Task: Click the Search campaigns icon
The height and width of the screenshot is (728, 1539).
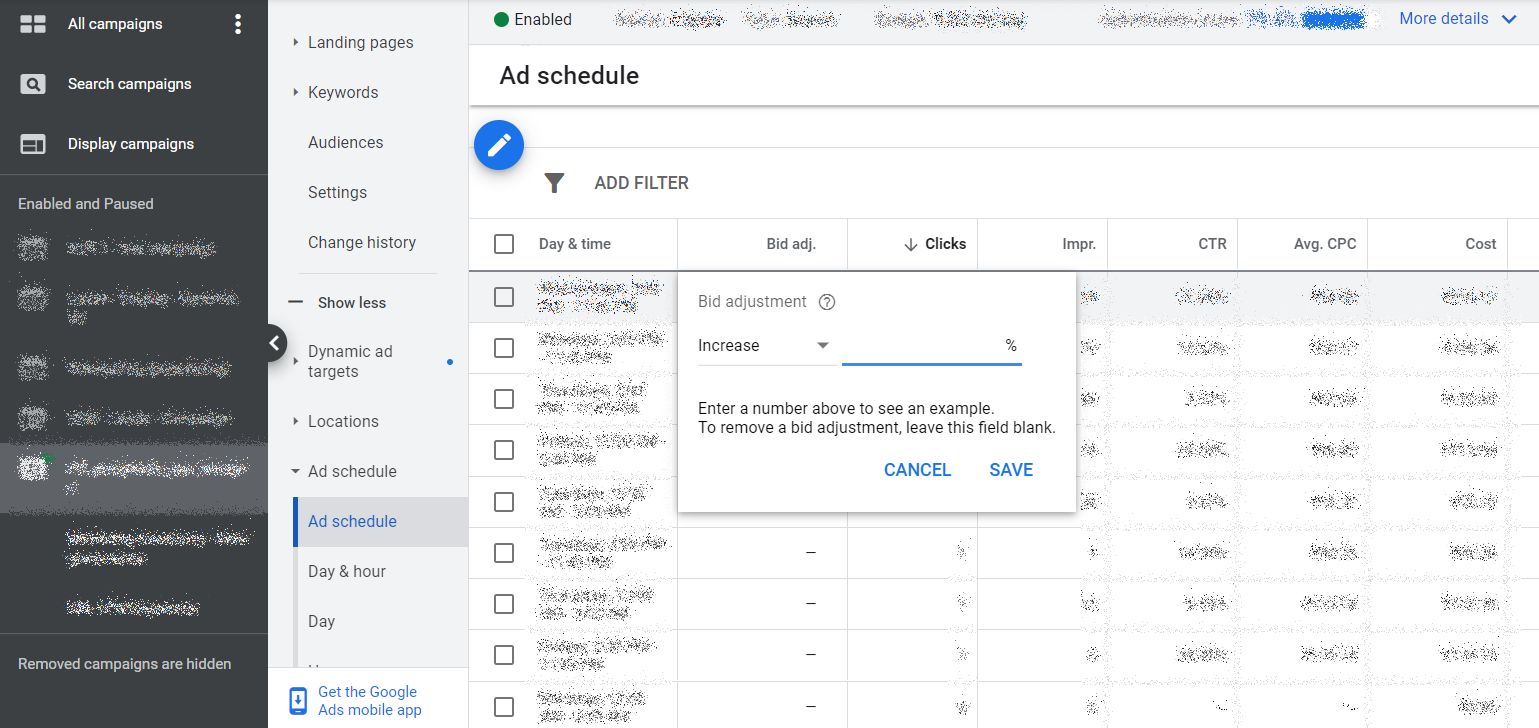Action: point(30,83)
